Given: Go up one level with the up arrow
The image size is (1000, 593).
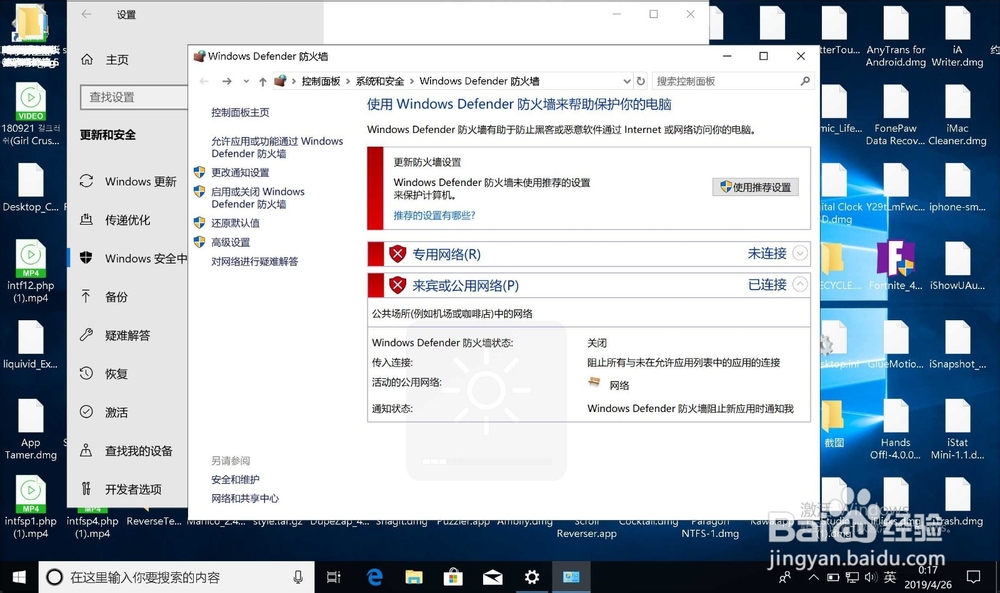Looking at the screenshot, I should point(263,82).
